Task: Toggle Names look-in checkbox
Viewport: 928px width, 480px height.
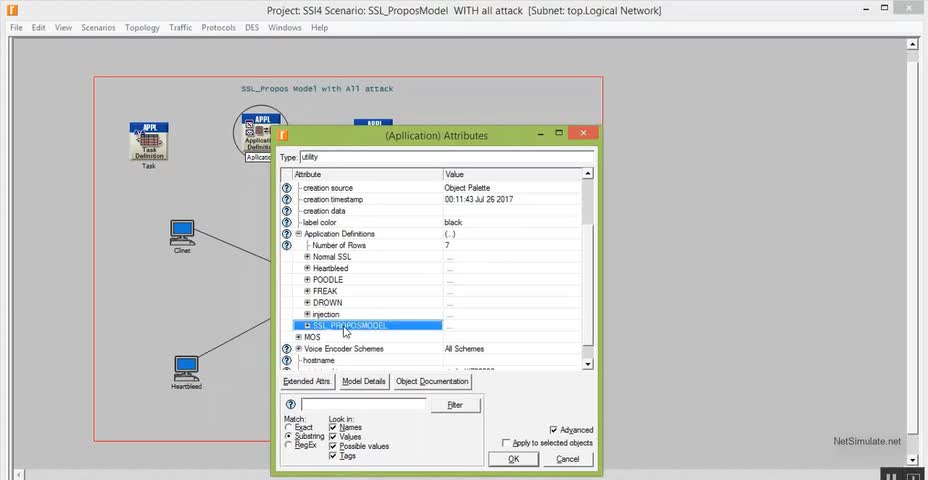Action: pos(333,427)
